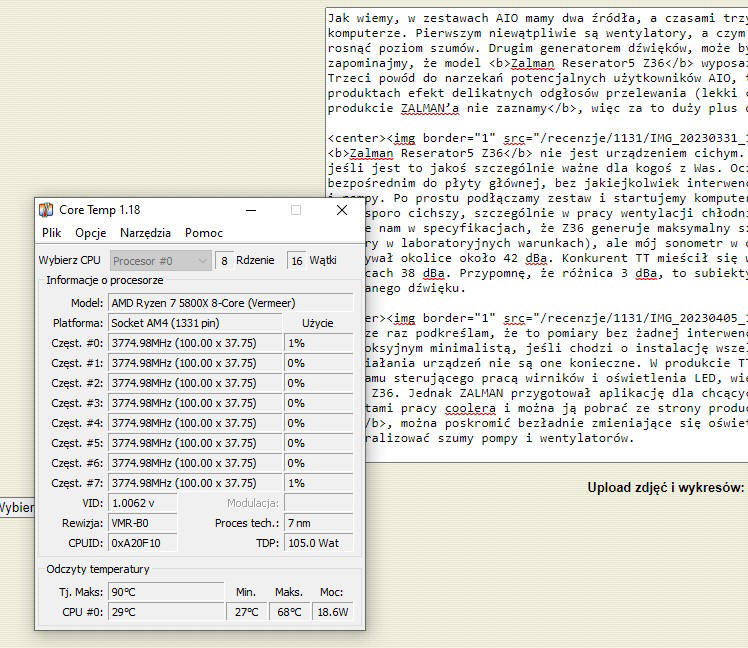Click the Odczyty temperatury group label
The height and width of the screenshot is (648, 748).
click(98, 569)
